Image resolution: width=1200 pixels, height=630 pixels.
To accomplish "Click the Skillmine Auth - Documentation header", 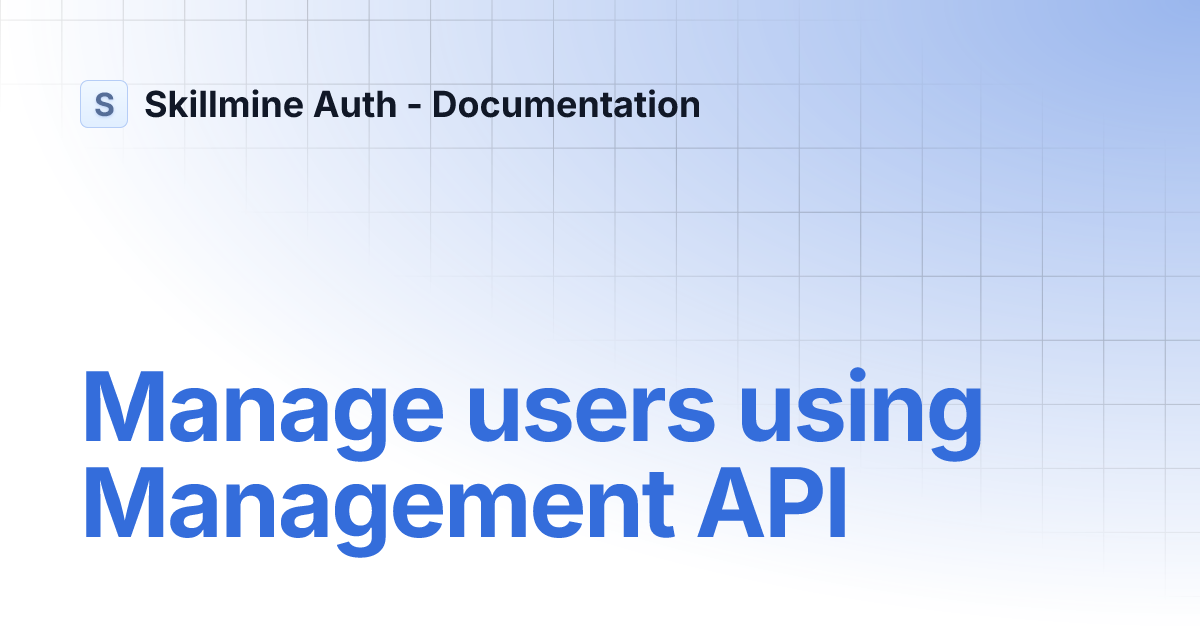I will (422, 104).
